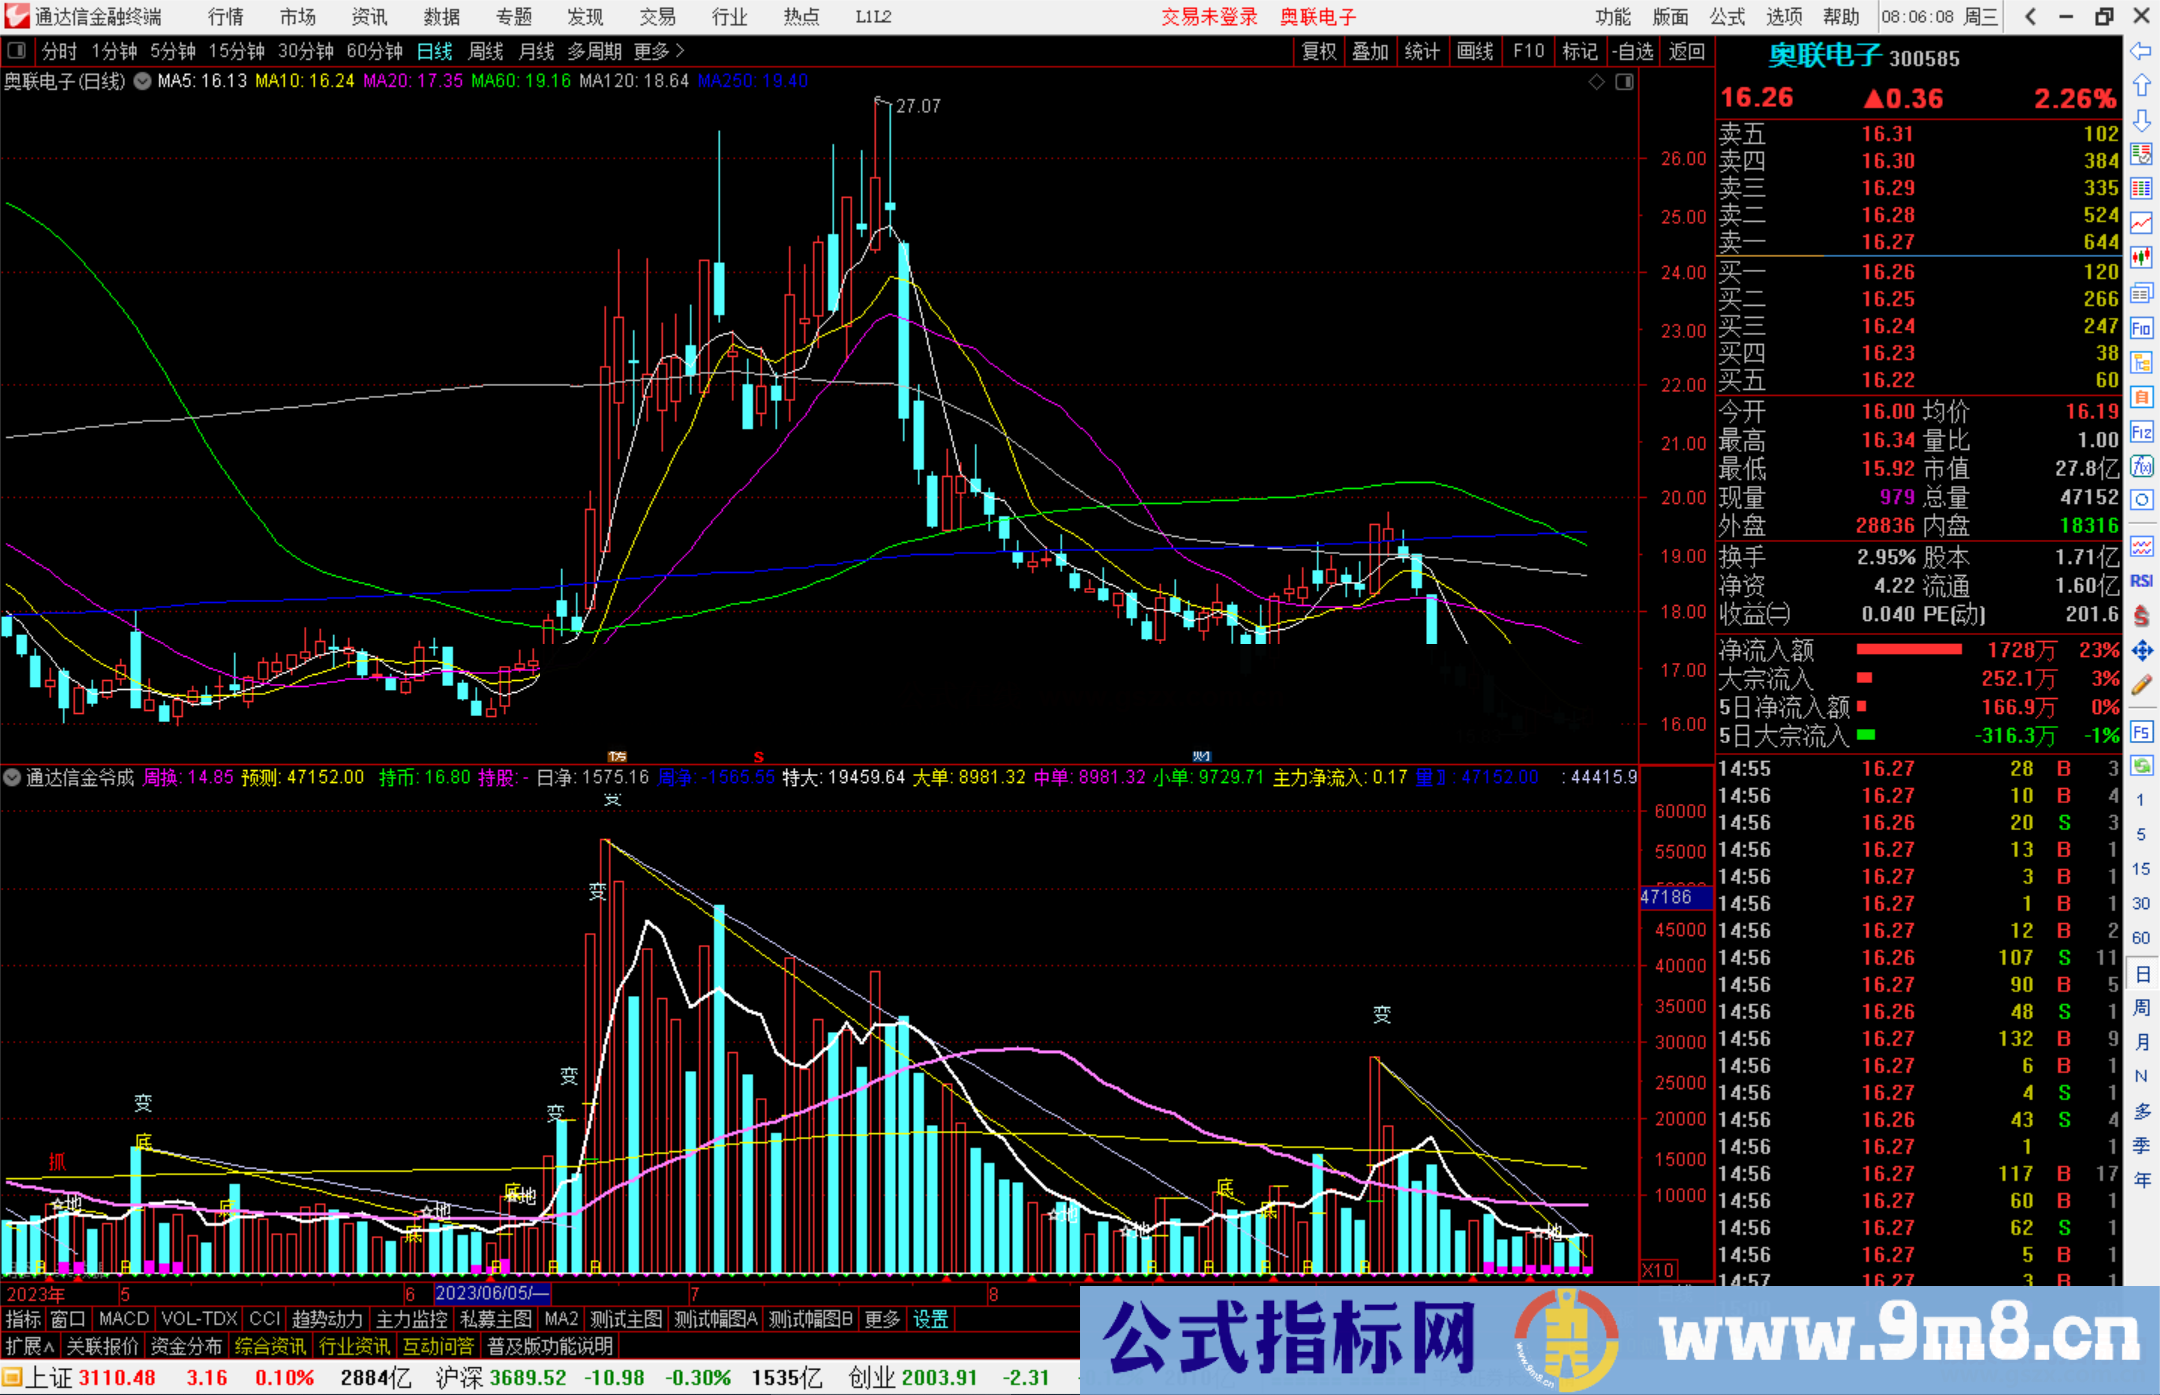
Task: Open the 复权 adjustment dropdown
Action: pyautogui.click(x=1319, y=51)
